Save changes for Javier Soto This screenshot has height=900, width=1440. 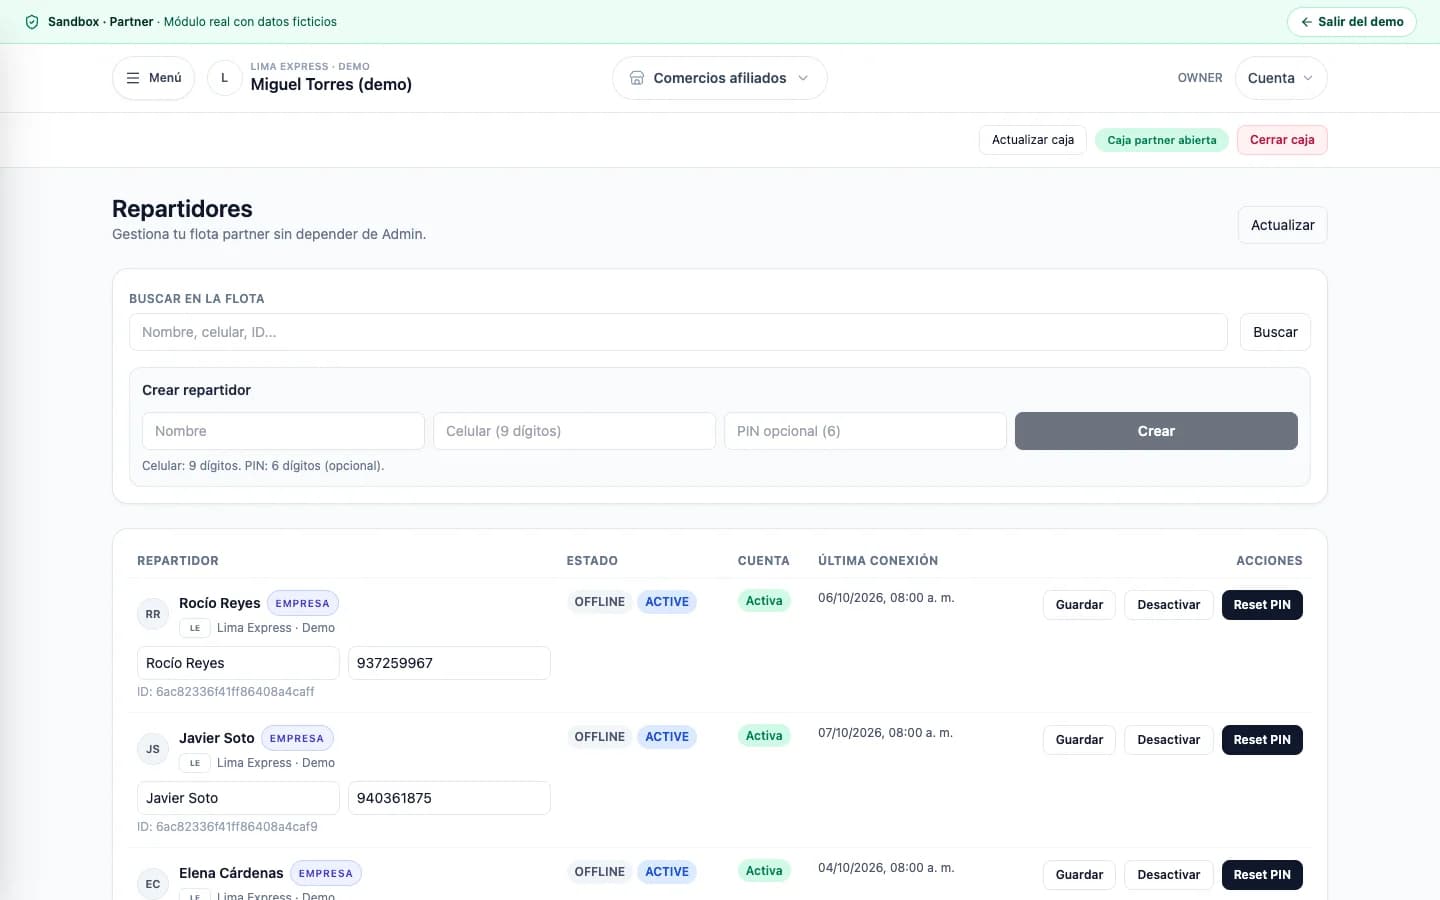[x=1079, y=740]
